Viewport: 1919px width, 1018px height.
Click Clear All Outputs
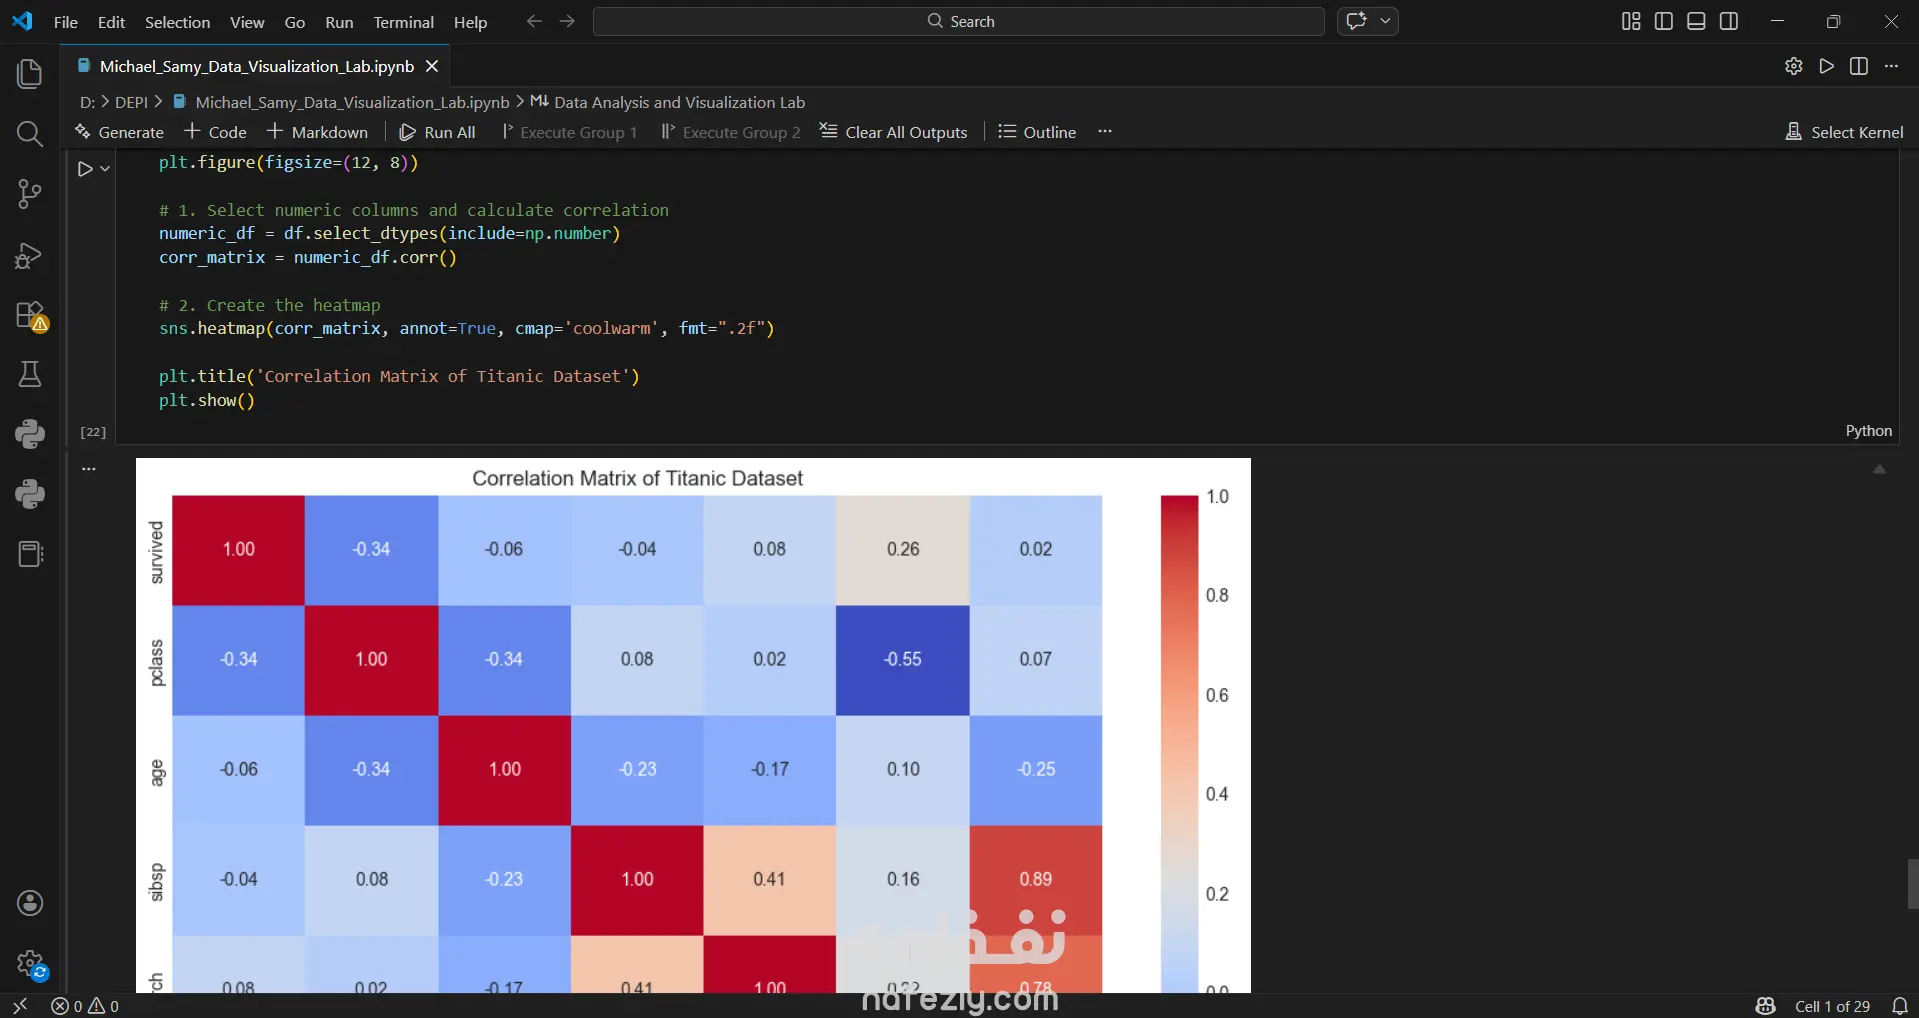[894, 132]
